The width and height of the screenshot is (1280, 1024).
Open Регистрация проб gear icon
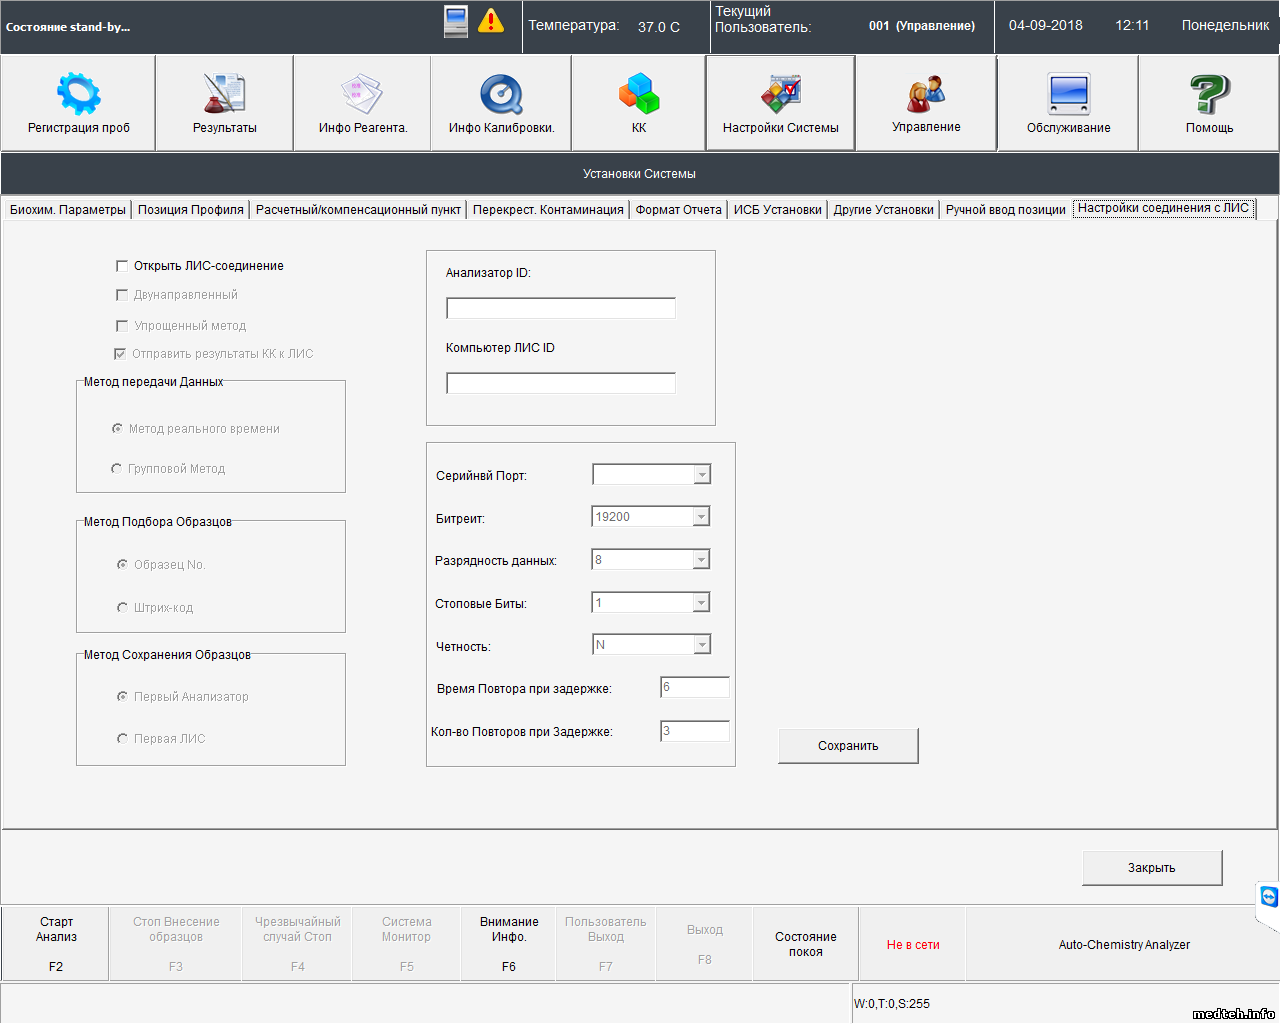[x=78, y=94]
